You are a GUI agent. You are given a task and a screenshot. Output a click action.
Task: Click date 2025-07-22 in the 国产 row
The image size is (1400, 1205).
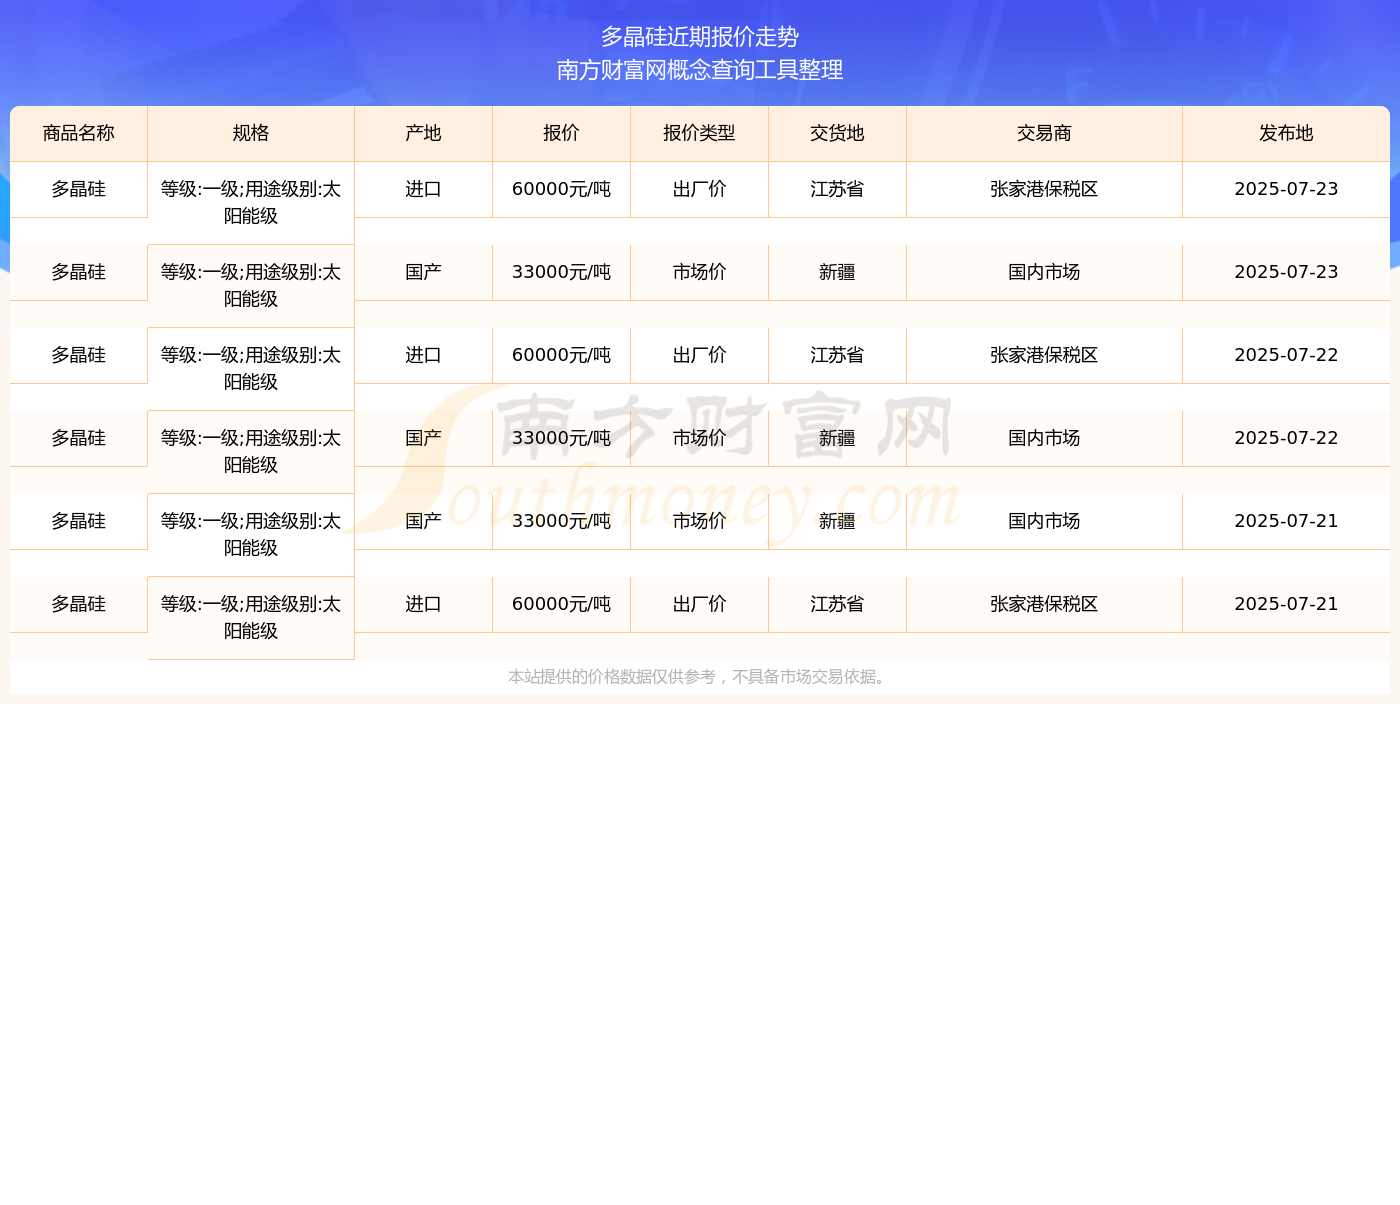1286,438
